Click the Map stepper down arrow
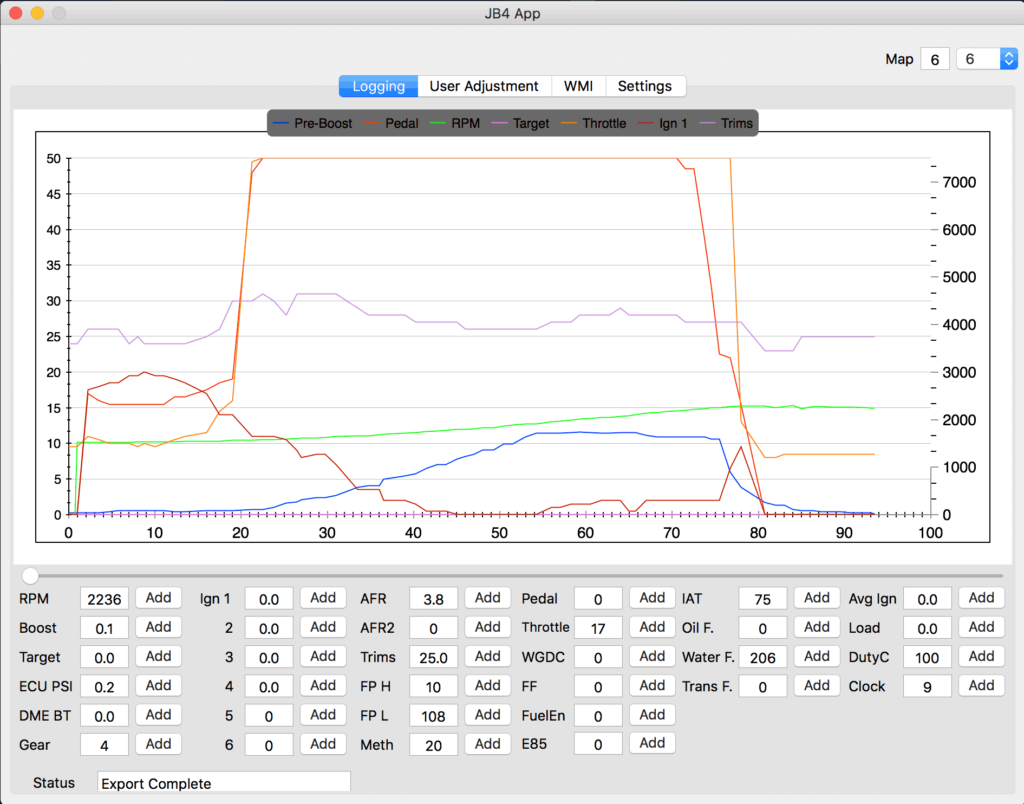Screen dimensions: 1024x804 1009,64
